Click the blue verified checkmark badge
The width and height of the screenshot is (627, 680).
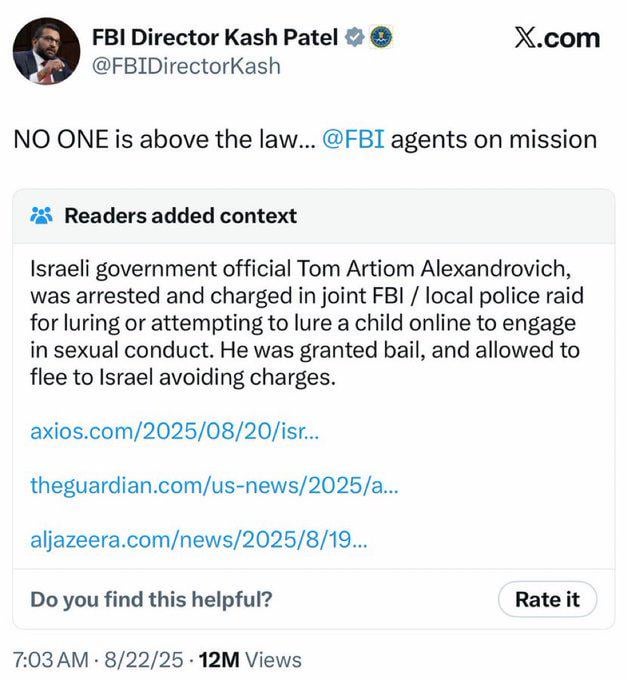coord(354,37)
